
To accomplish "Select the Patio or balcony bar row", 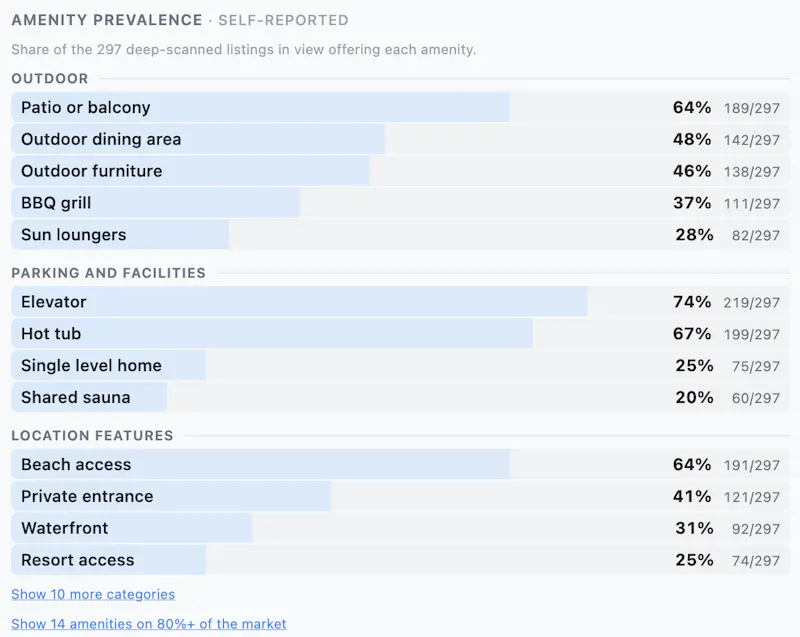I will tap(401, 107).
